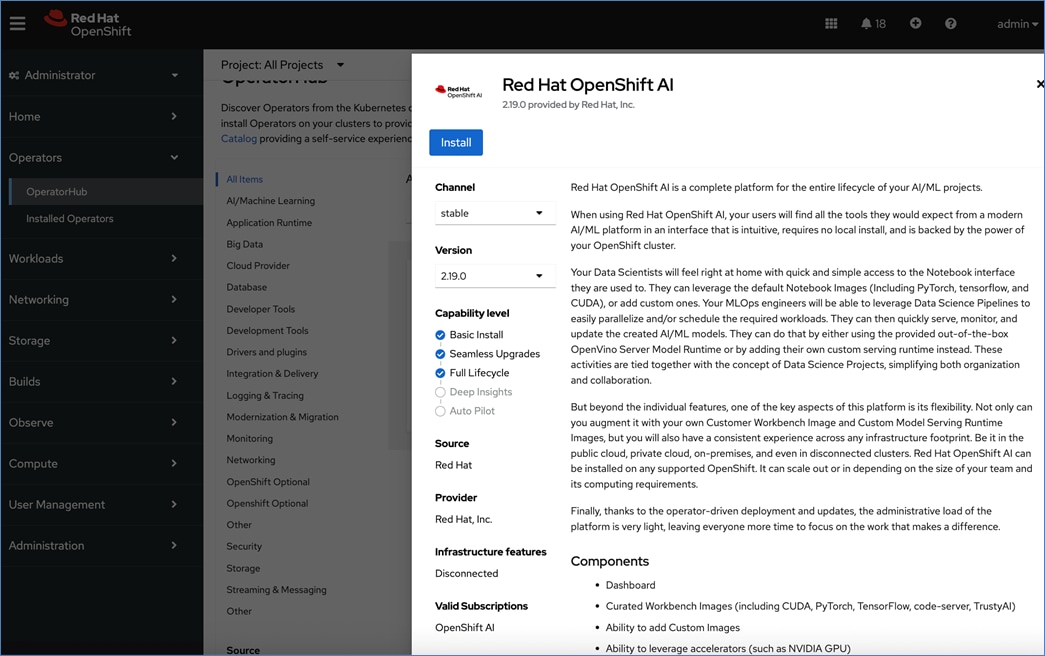
Task: Click the Full Lifecycle capability check icon
Action: click(x=440, y=373)
